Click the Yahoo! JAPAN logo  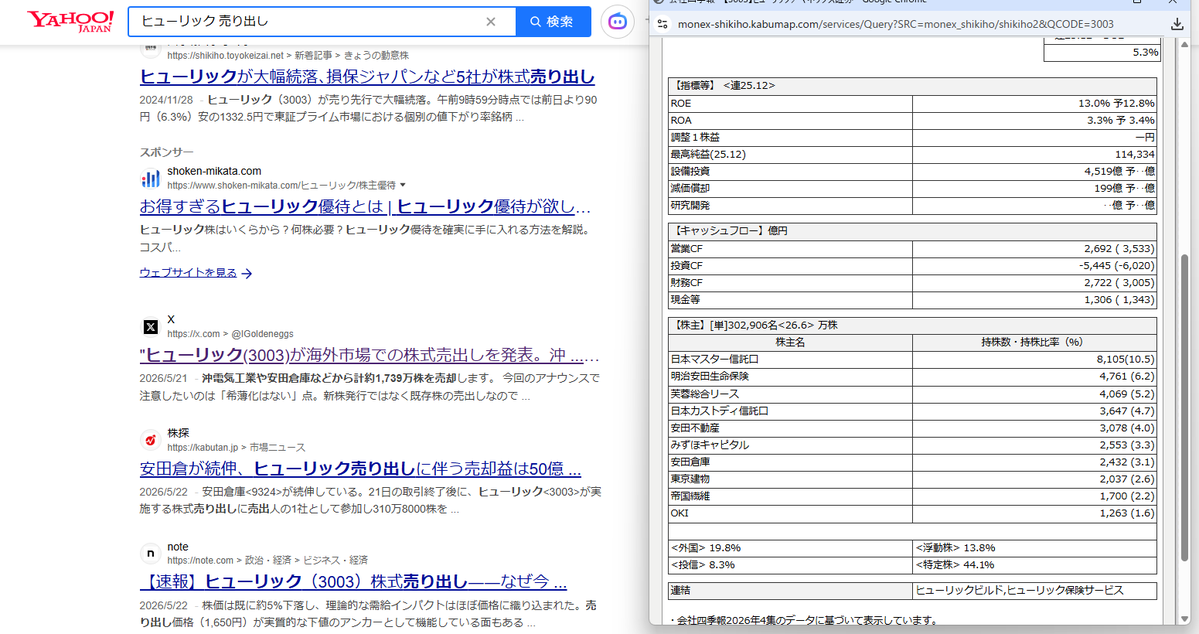70,21
